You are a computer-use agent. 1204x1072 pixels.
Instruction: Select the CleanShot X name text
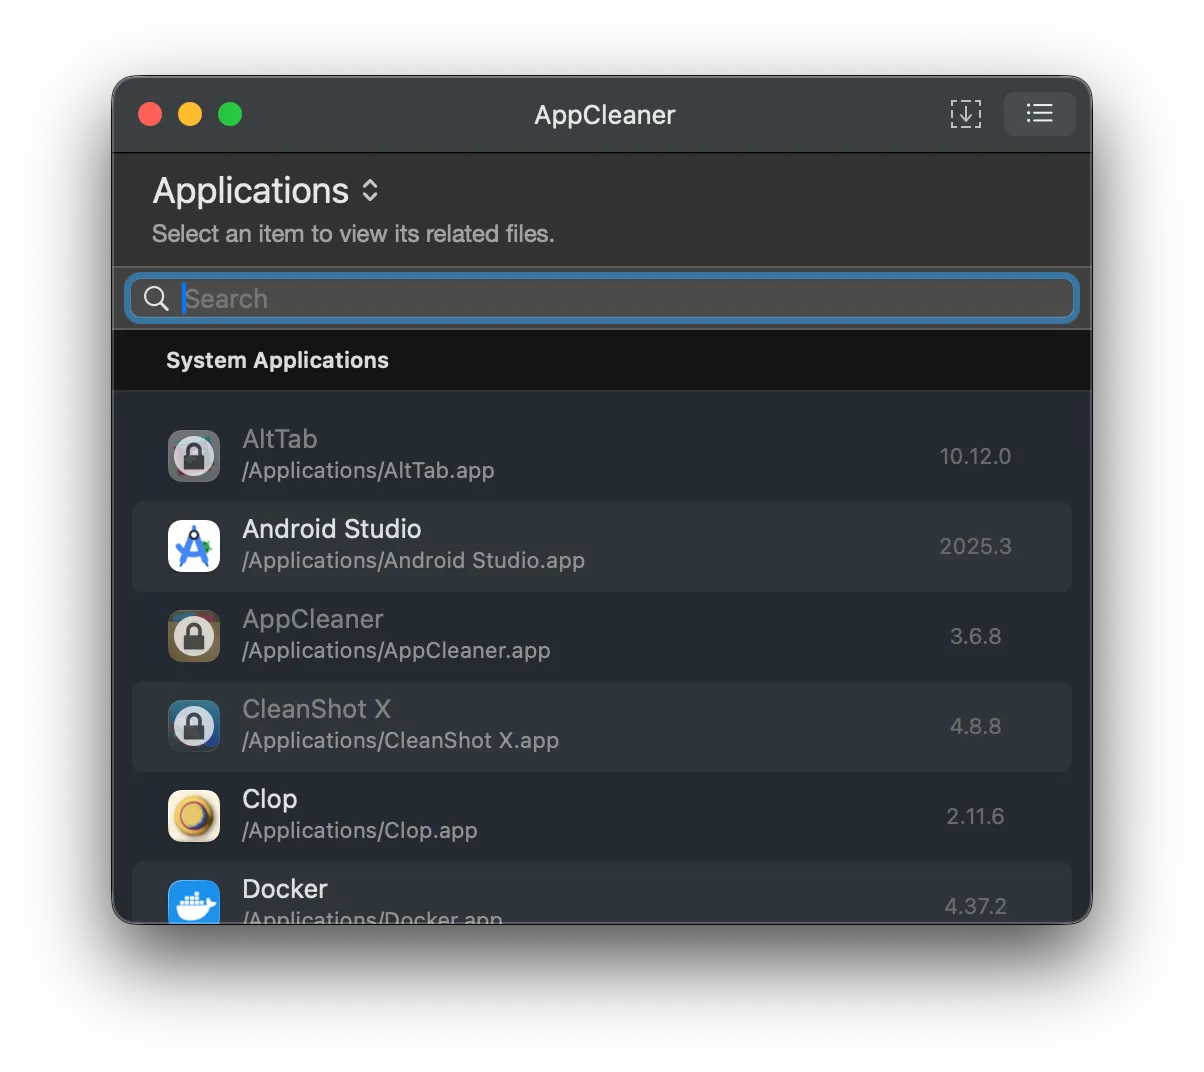pyautogui.click(x=317, y=709)
